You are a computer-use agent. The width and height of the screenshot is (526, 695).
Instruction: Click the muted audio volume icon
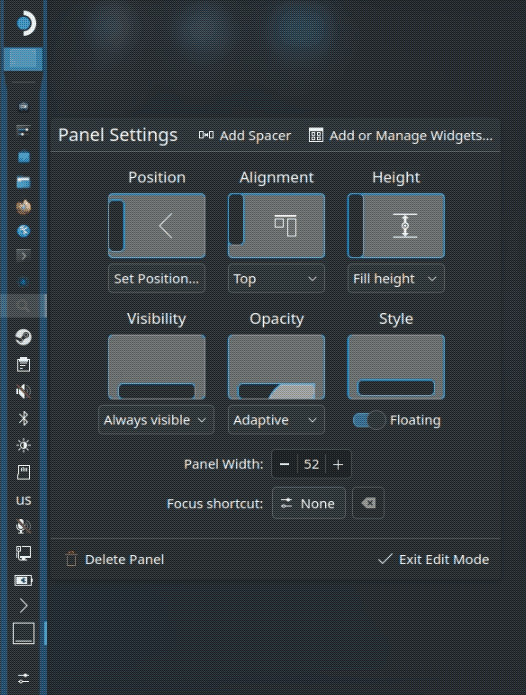(23, 391)
